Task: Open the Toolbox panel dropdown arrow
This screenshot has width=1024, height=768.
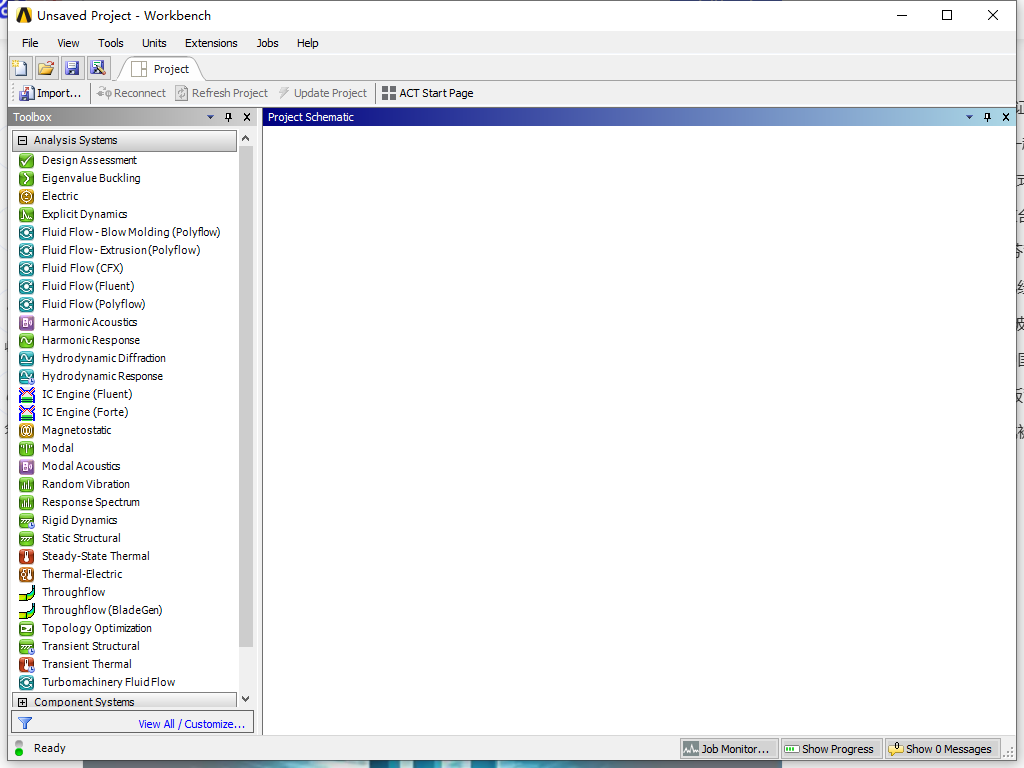Action: pyautogui.click(x=210, y=117)
